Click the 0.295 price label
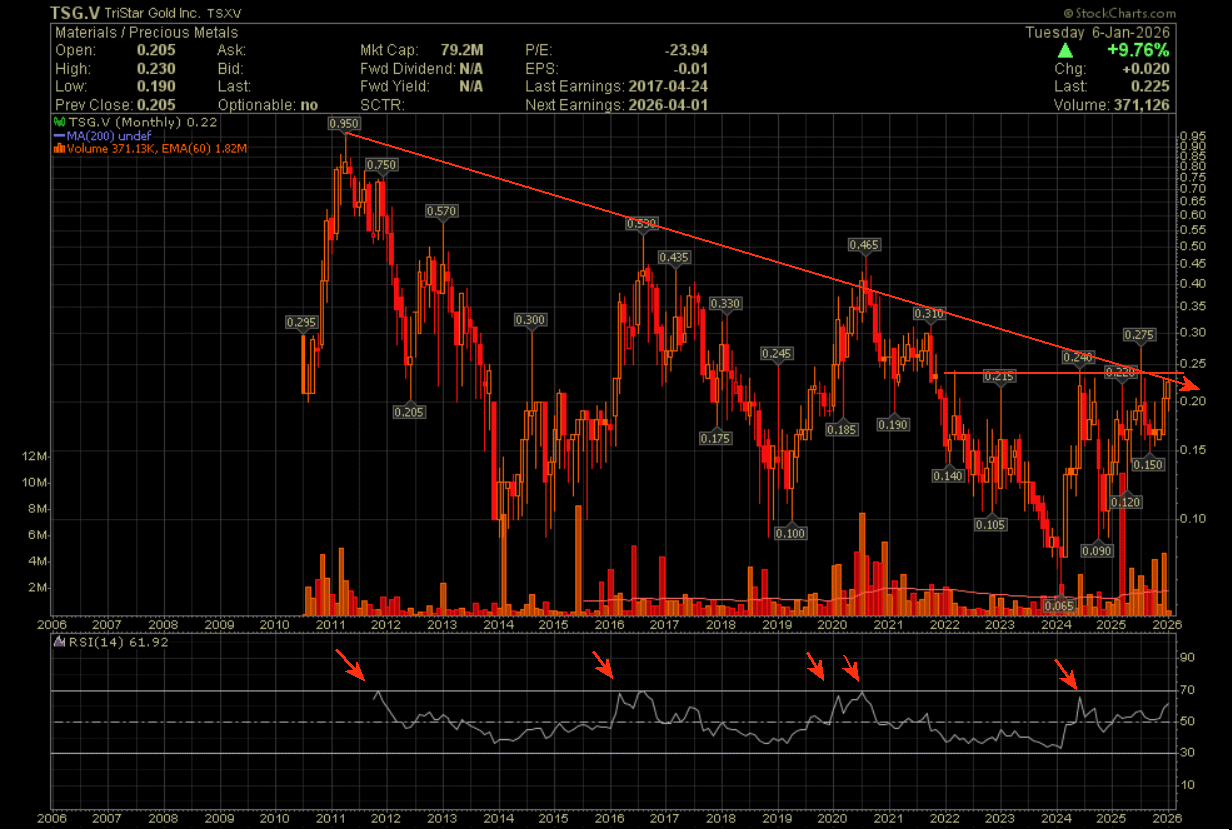Image resolution: width=1232 pixels, height=830 pixels. tap(301, 323)
